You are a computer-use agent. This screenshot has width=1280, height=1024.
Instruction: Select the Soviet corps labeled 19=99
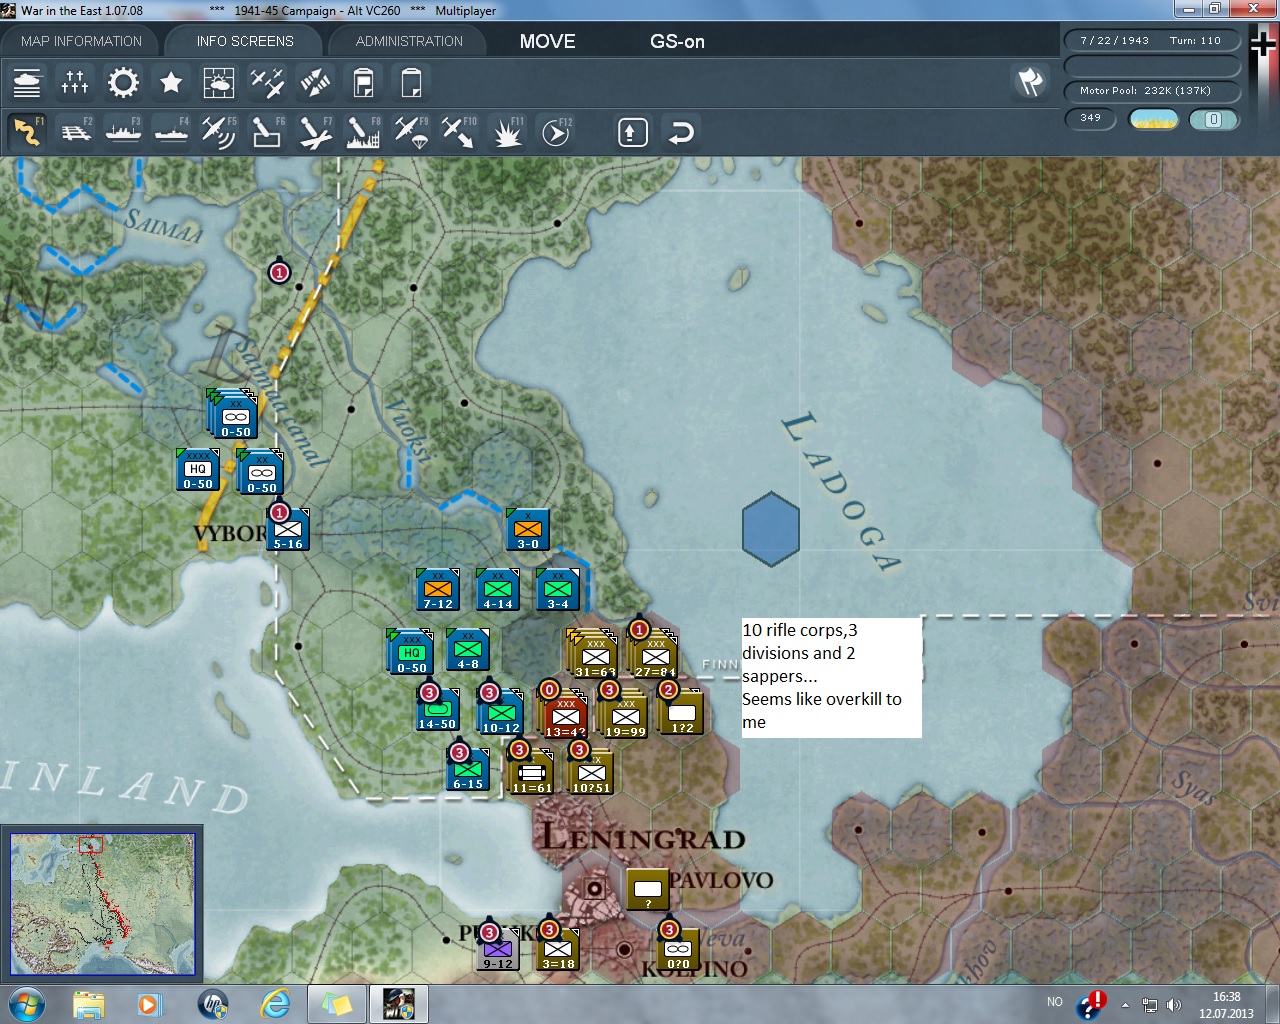coord(624,714)
